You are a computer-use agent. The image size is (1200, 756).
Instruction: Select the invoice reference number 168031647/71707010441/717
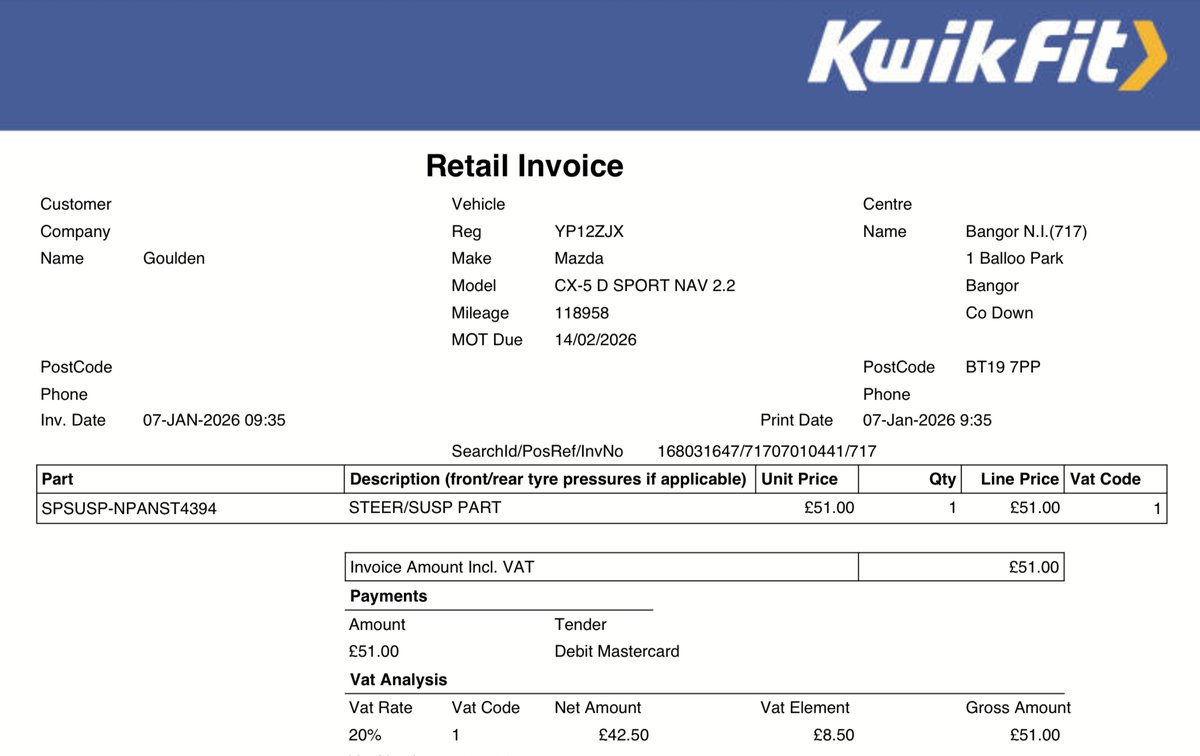[766, 451]
